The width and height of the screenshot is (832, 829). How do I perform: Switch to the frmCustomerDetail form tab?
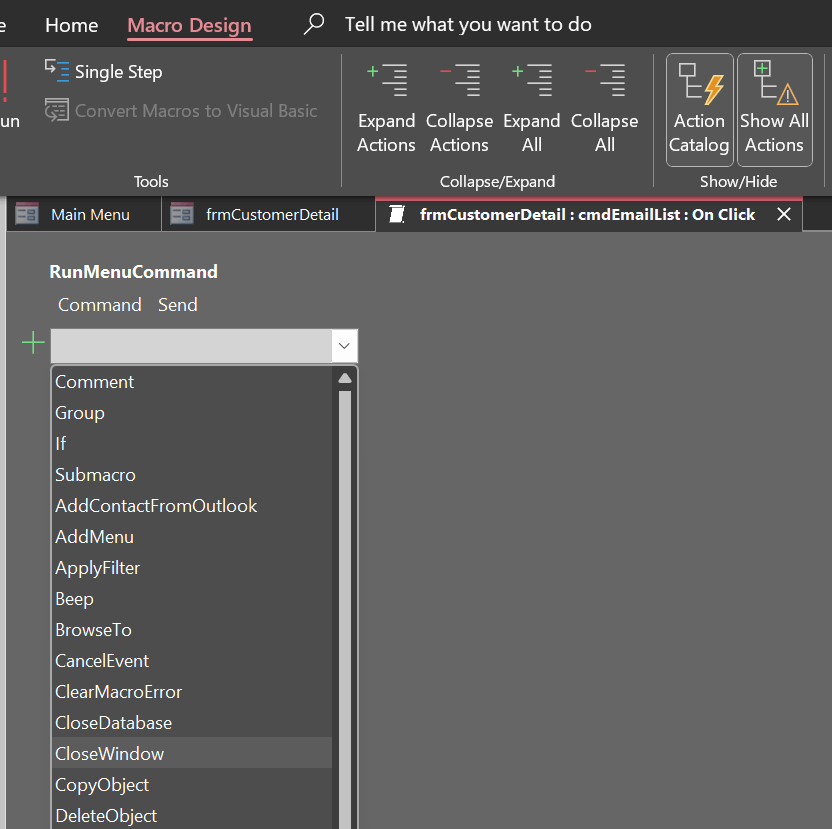[268, 214]
